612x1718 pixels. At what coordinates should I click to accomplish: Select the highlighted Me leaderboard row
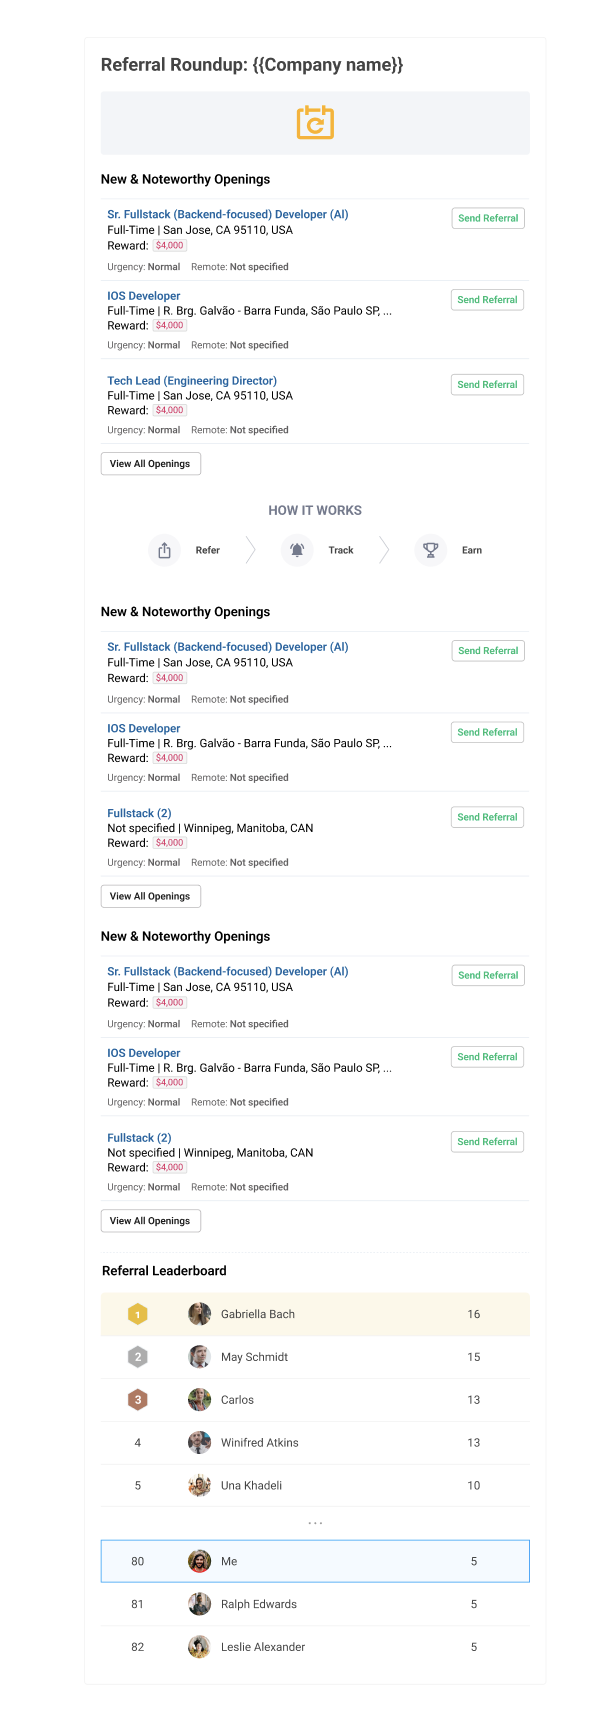[x=315, y=1561]
